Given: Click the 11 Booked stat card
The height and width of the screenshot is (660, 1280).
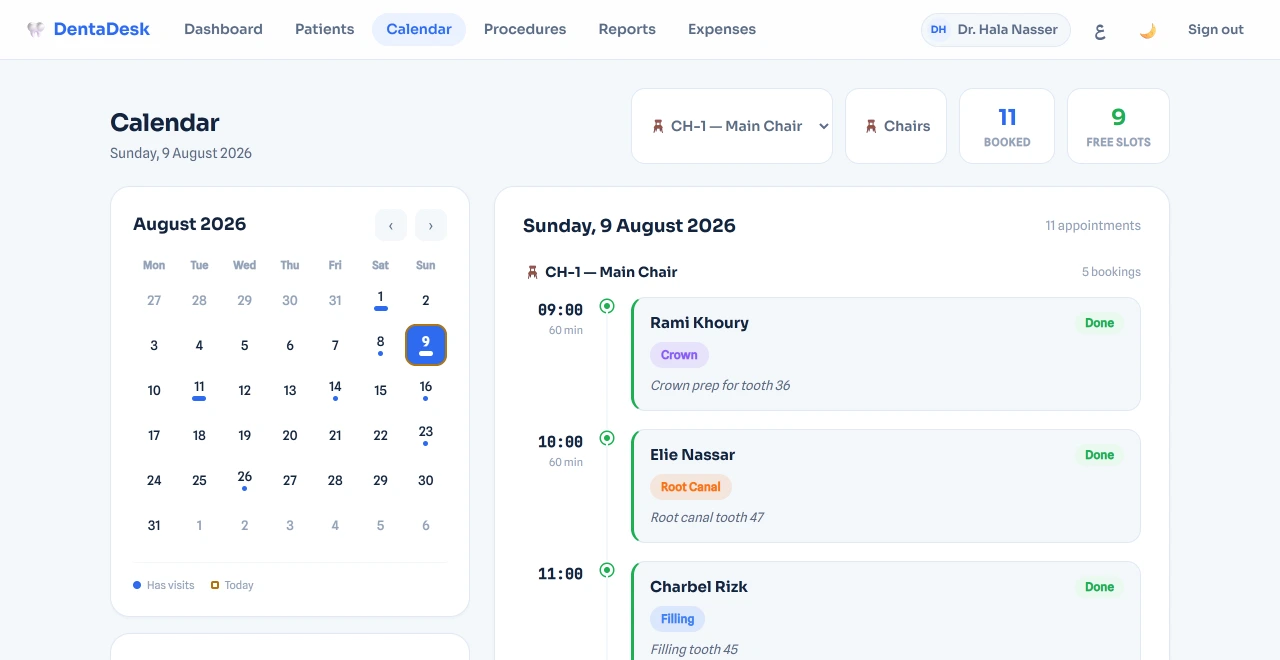Looking at the screenshot, I should click(1007, 126).
